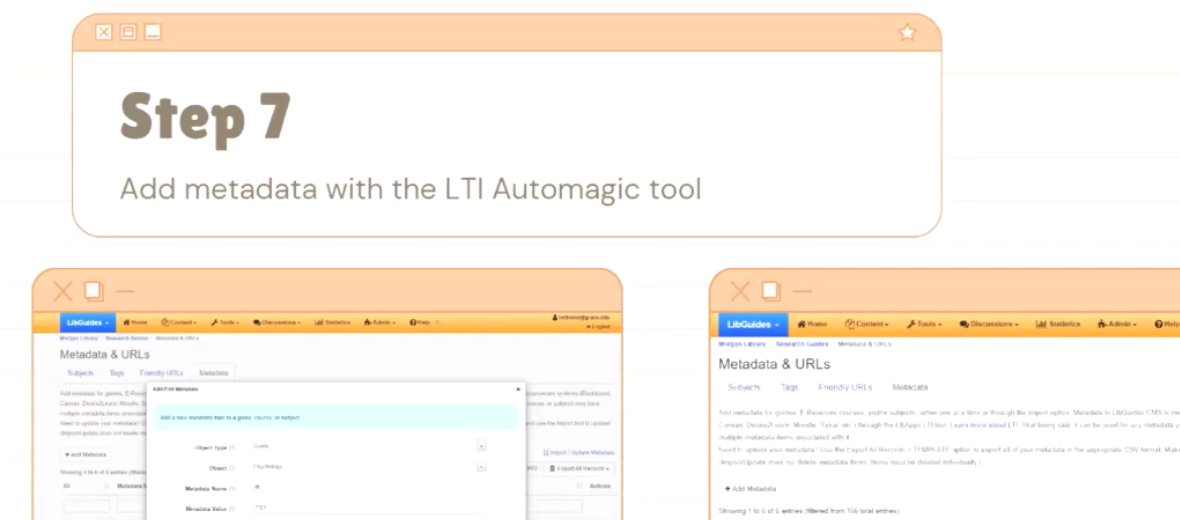The image size is (1180, 520).
Task: Select Friendly URLs tab in left window
Action: point(161,373)
